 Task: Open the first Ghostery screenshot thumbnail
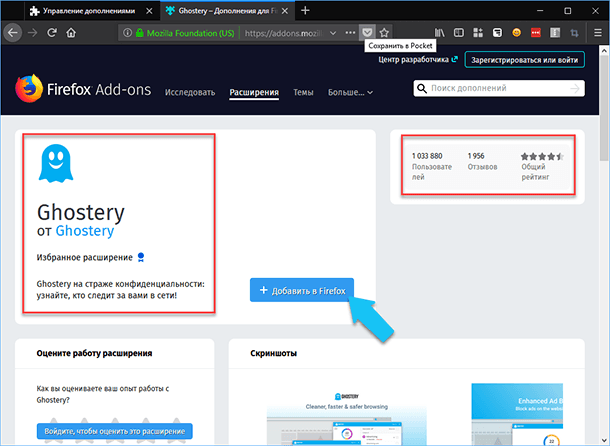tap(346, 418)
